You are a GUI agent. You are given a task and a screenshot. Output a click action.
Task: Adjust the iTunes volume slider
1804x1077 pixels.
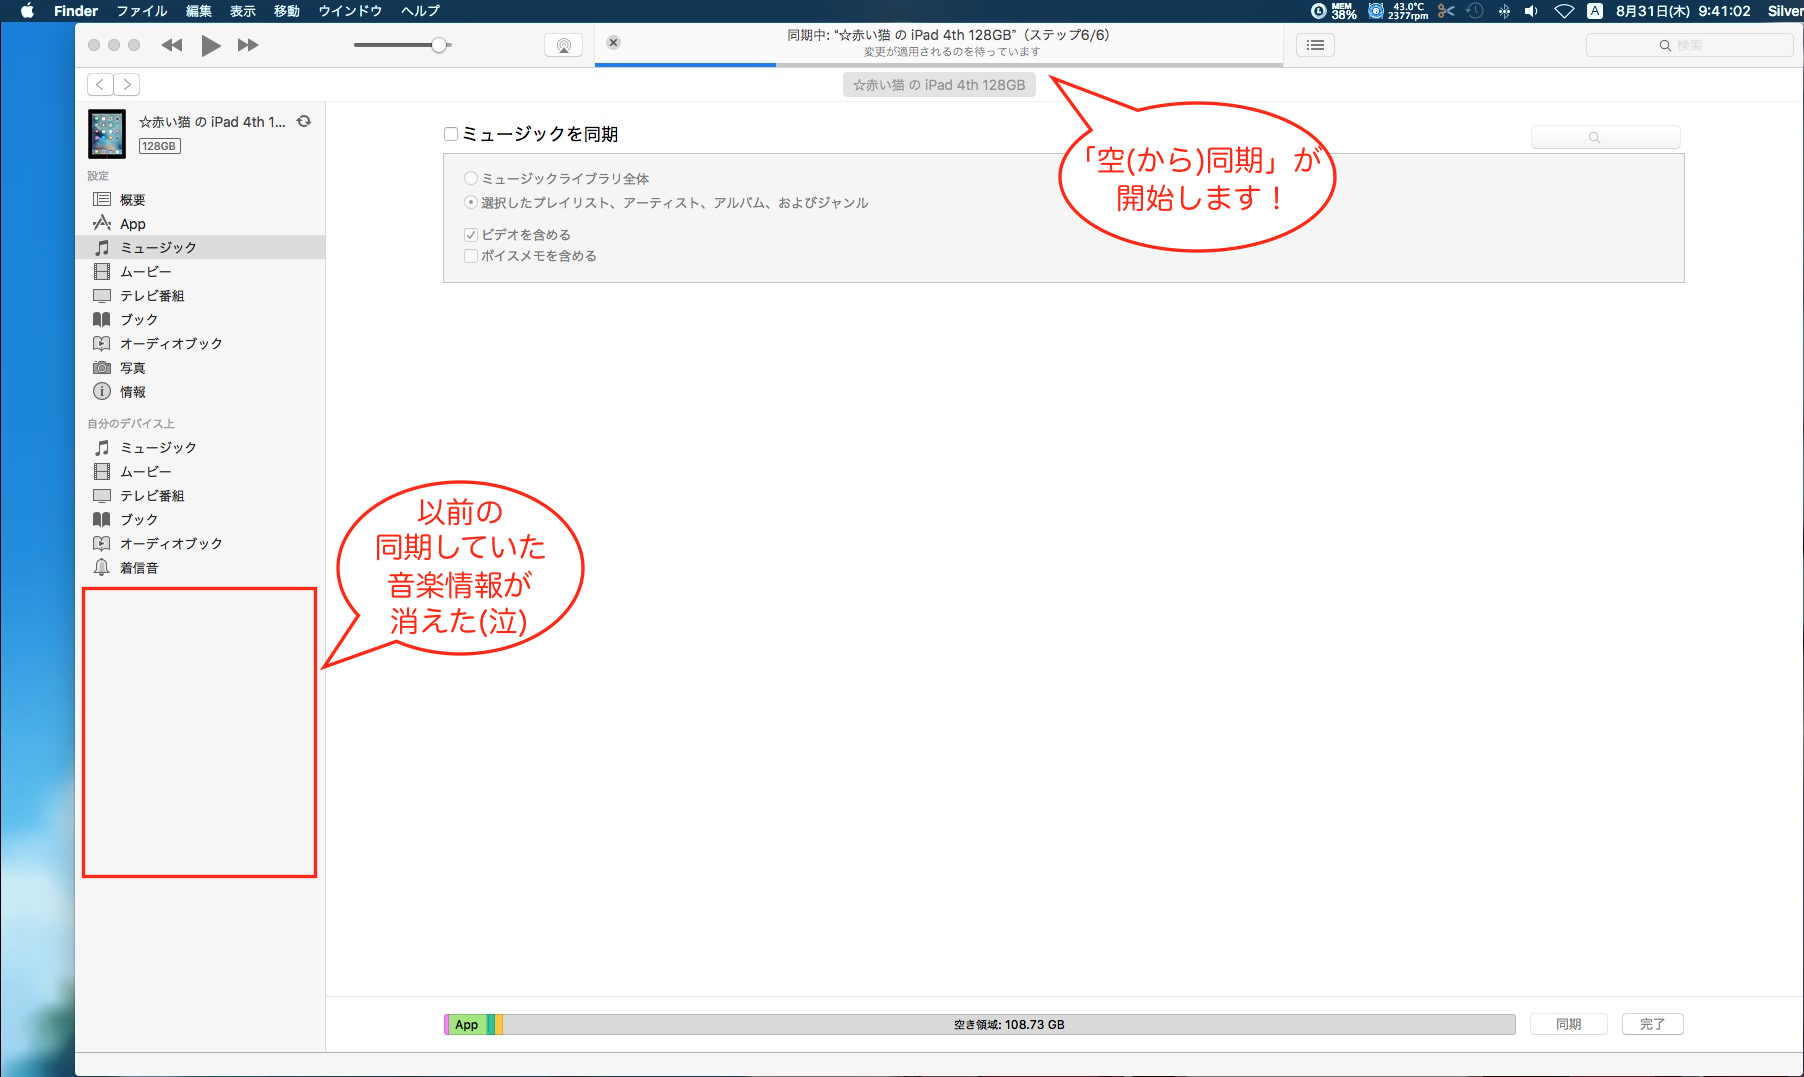pos(403,45)
